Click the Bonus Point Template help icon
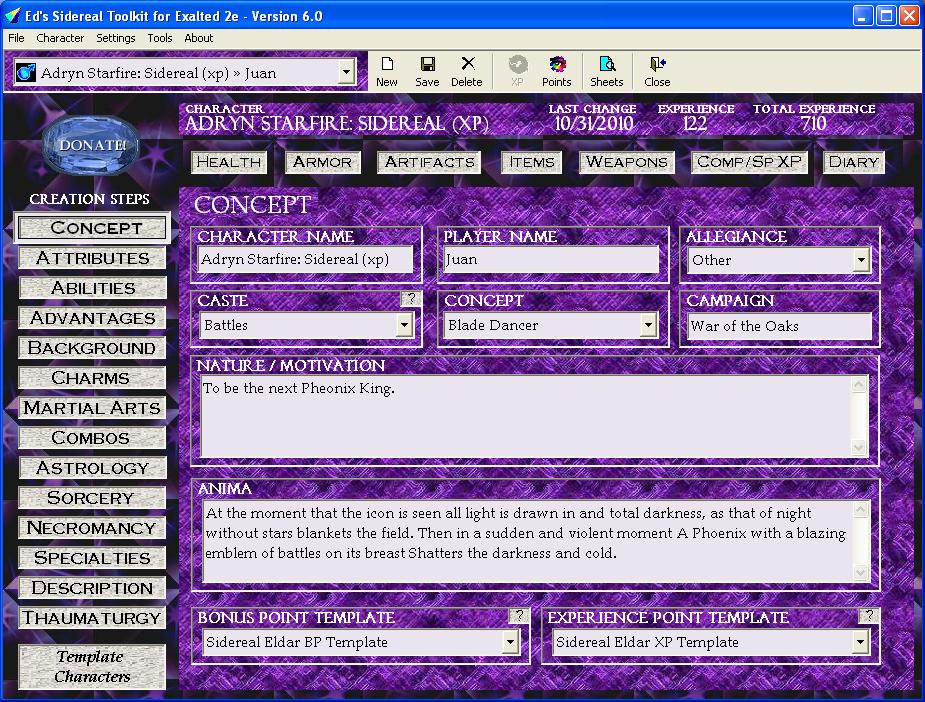 point(519,615)
